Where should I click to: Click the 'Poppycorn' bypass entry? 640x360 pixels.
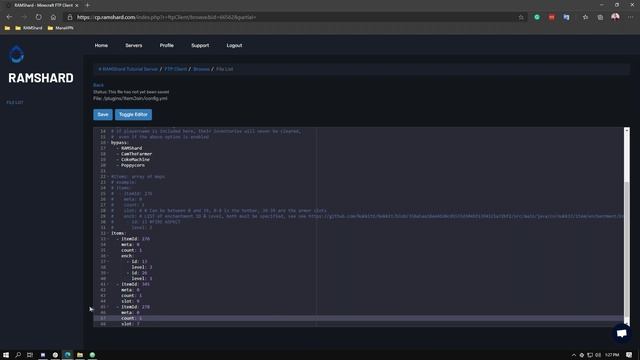[x=133, y=165]
